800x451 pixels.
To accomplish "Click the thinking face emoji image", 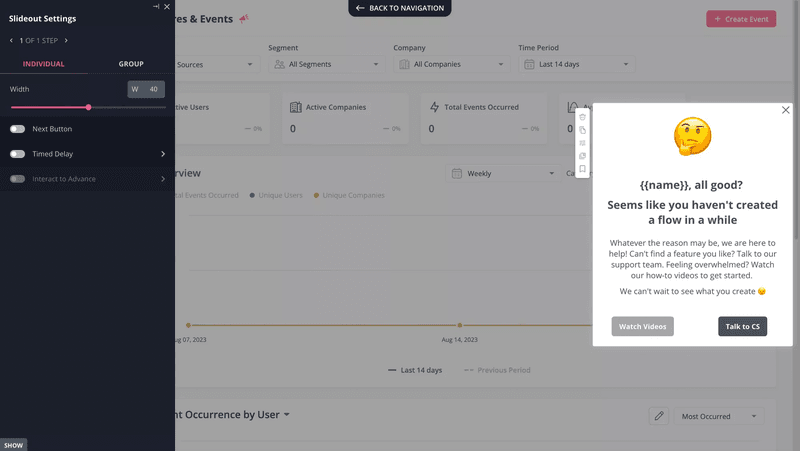I will [x=692, y=136].
